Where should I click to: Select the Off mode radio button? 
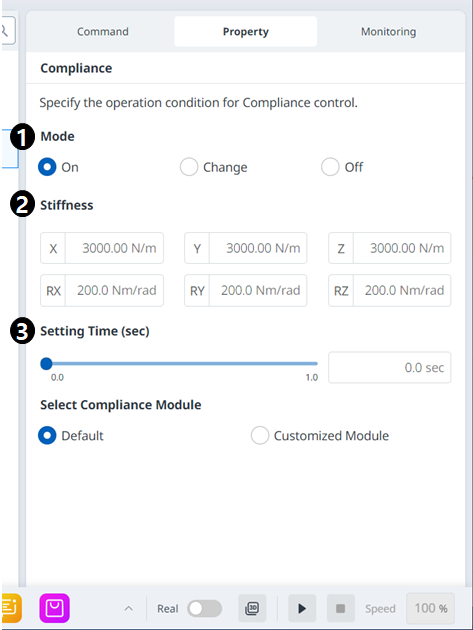pyautogui.click(x=330, y=167)
